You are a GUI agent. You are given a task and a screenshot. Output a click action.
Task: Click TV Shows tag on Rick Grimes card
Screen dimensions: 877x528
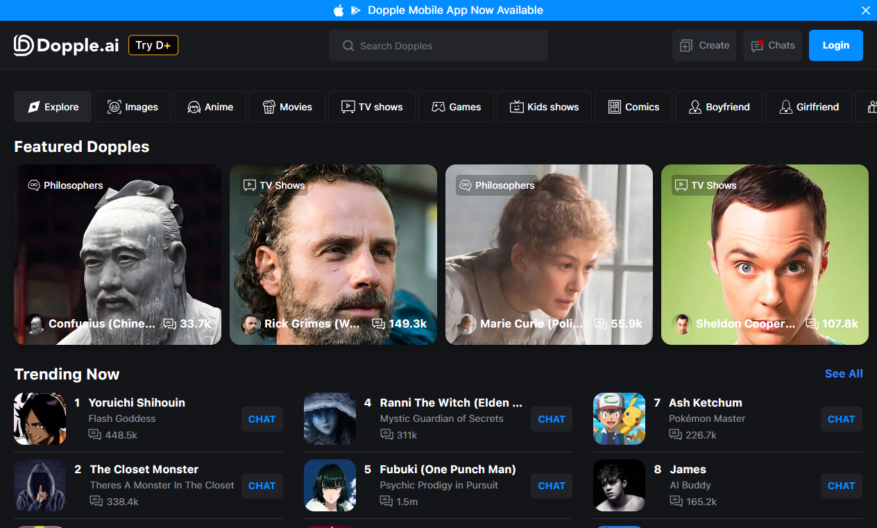click(x=274, y=185)
